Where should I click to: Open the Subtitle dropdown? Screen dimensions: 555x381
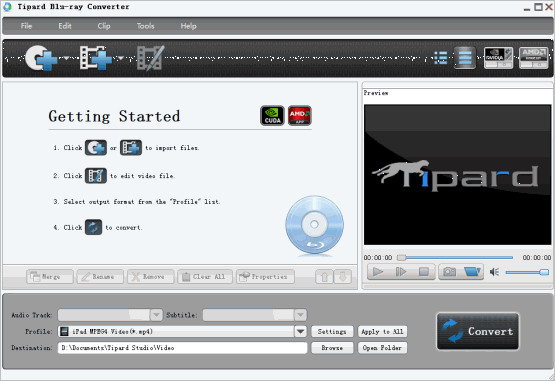(x=254, y=315)
